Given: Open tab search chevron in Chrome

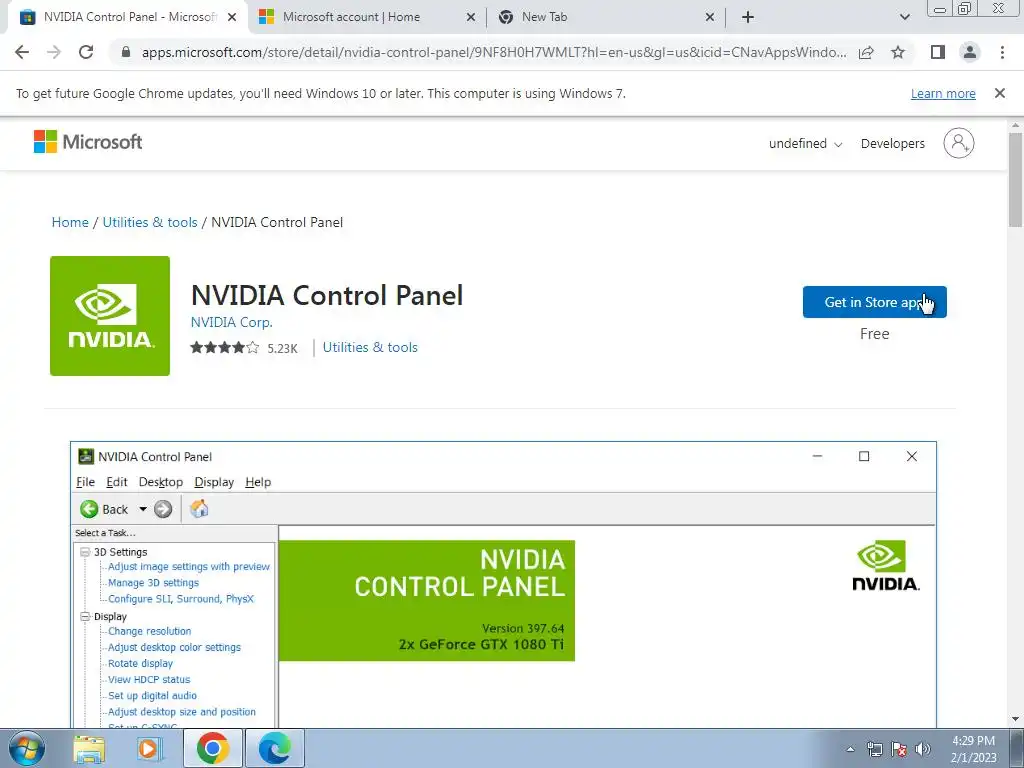Looking at the screenshot, I should point(904,17).
